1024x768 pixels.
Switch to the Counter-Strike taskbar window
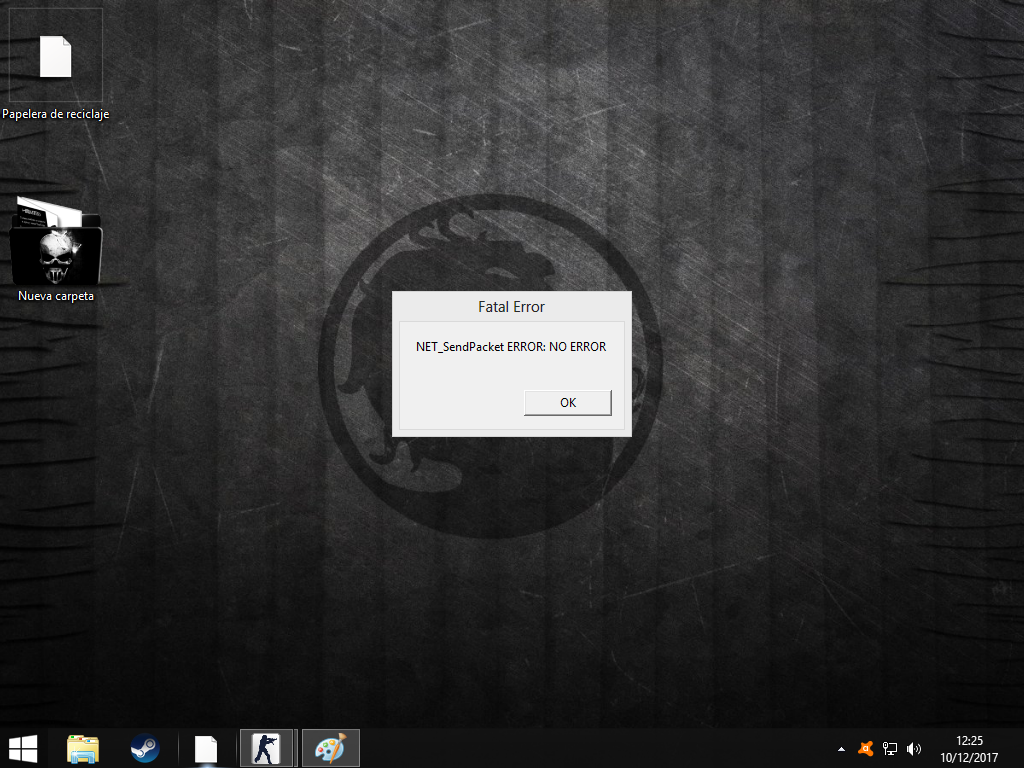(266, 748)
